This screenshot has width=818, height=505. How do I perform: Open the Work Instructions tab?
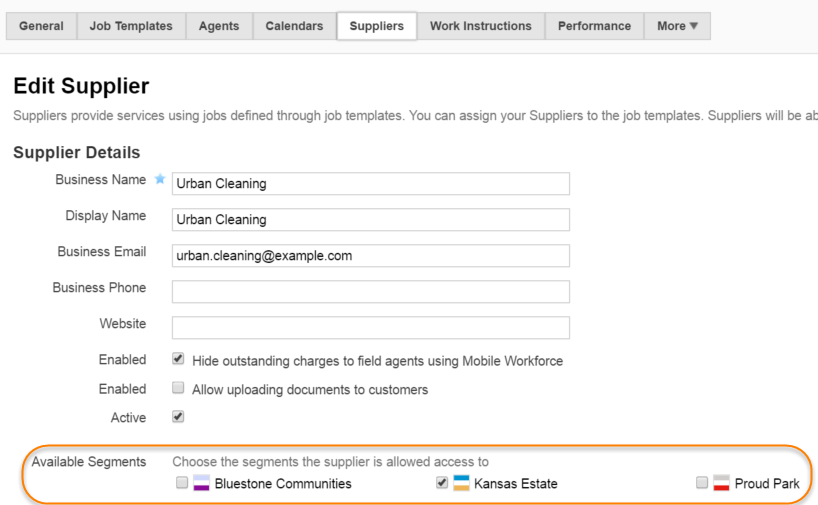pos(480,26)
